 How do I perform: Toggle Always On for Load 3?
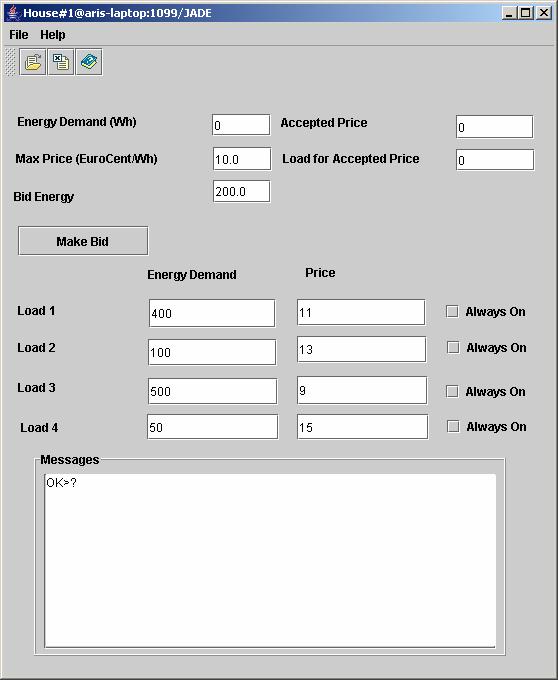[x=452, y=391]
